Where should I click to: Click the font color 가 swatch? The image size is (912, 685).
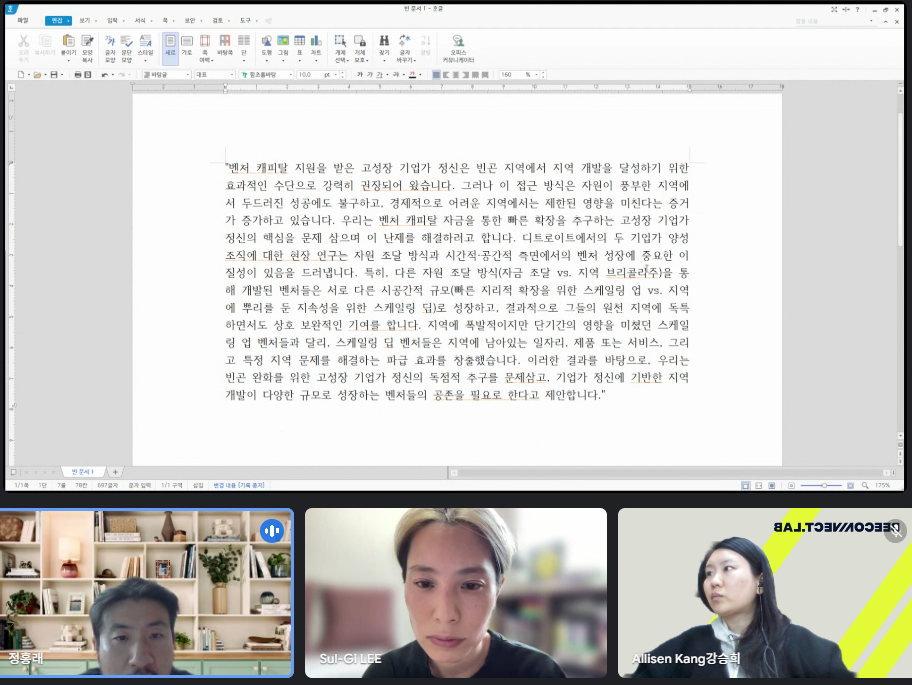[x=412, y=74]
